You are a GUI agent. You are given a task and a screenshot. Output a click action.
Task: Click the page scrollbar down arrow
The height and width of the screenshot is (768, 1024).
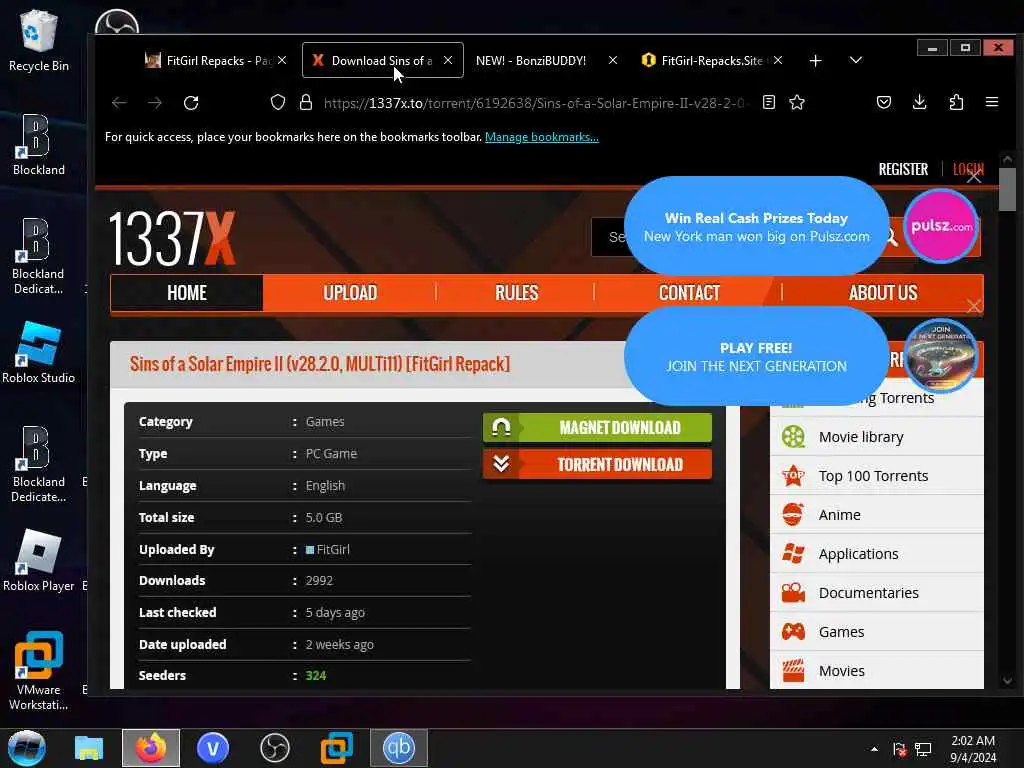point(1007,680)
